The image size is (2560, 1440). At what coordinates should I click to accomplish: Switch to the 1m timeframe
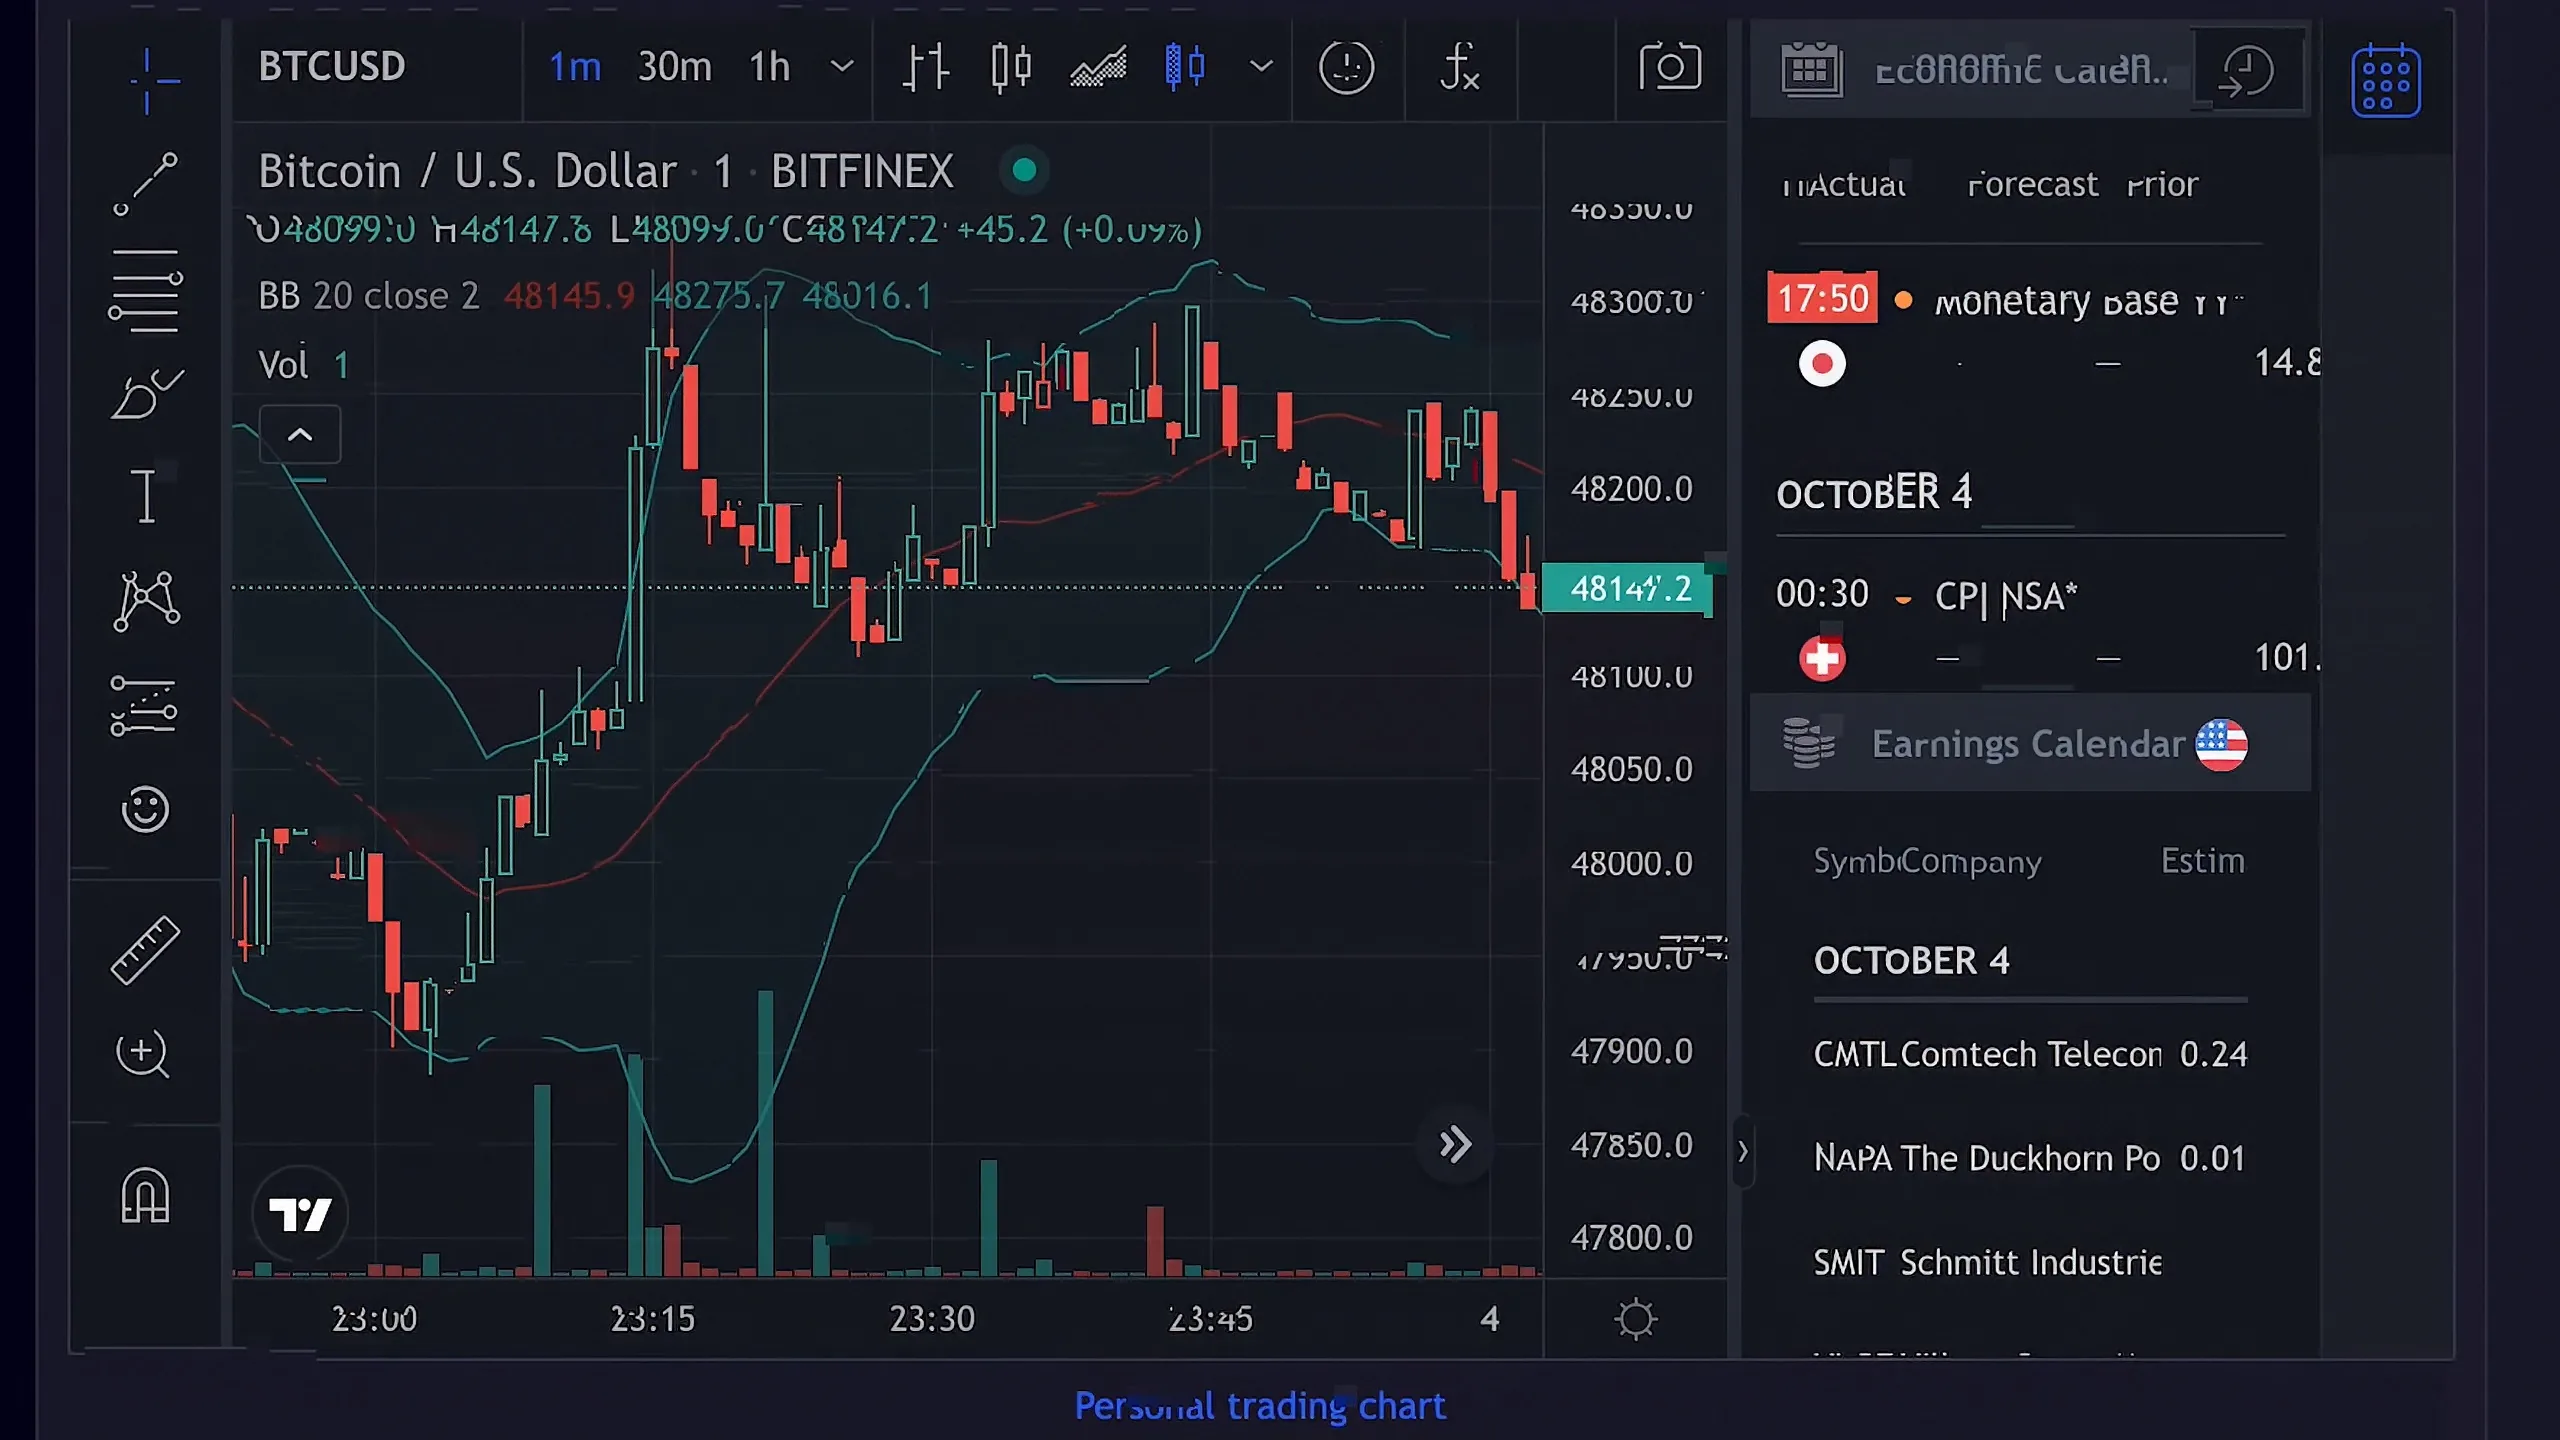575,67
